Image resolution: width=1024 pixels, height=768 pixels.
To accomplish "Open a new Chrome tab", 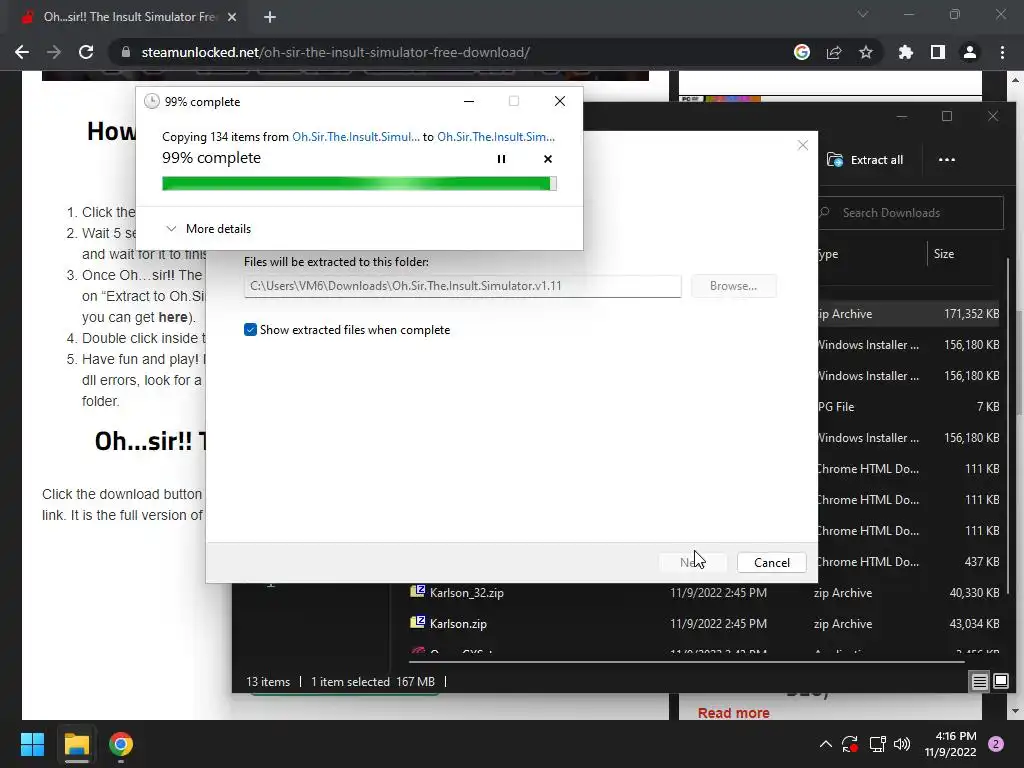I will pyautogui.click(x=270, y=17).
